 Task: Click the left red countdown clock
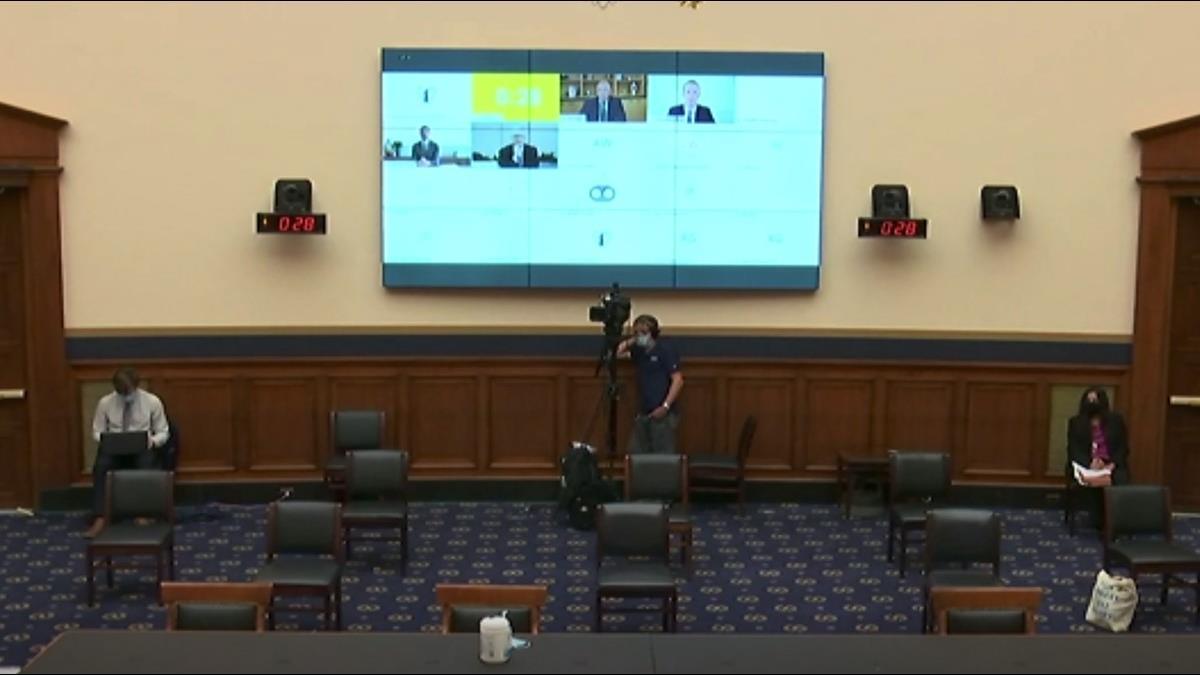click(x=291, y=223)
